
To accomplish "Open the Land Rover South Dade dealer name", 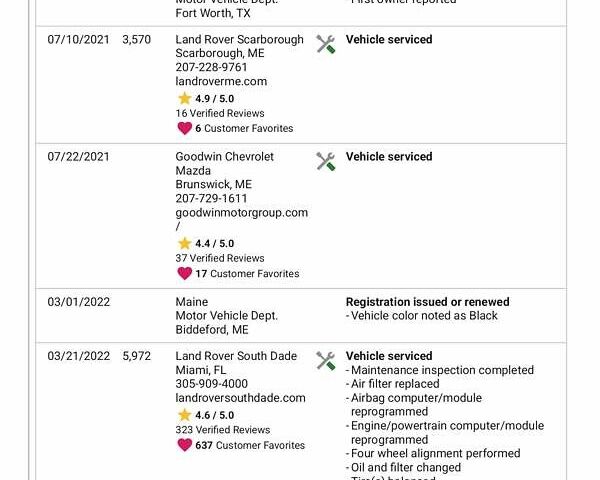I will tap(236, 356).
